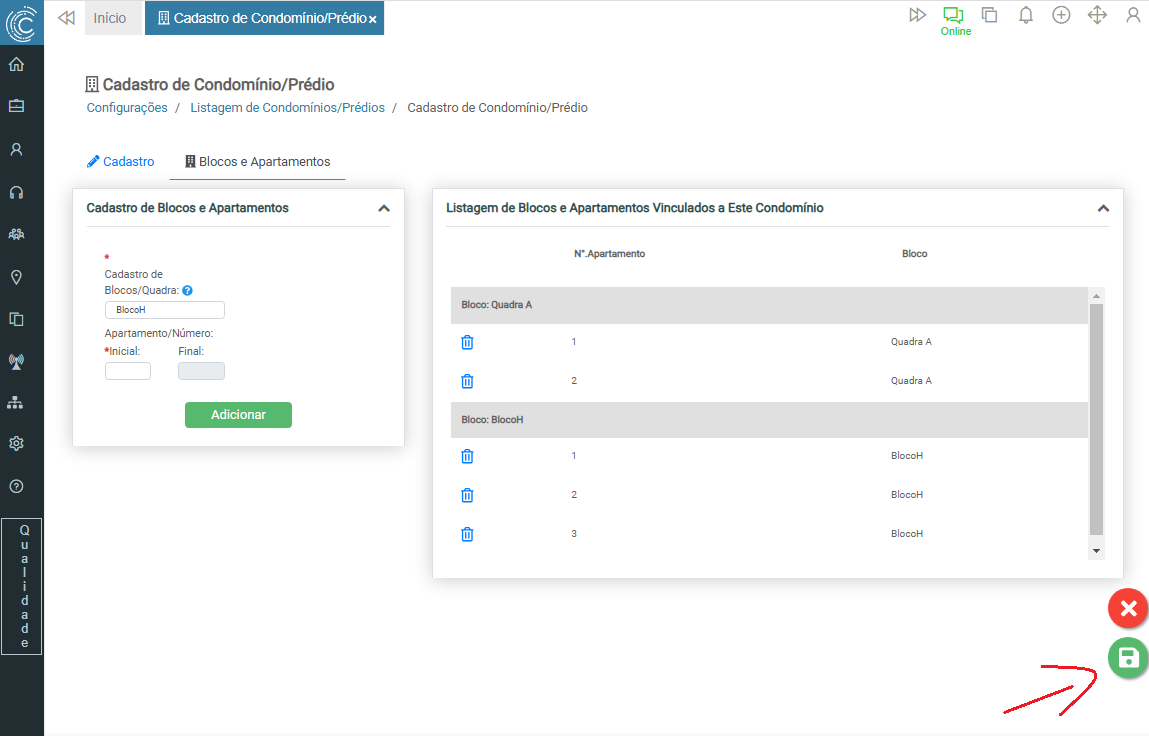This screenshot has height=737, width=1149.
Task: Delete apartment 3 of BlocoH
Action: coord(467,534)
